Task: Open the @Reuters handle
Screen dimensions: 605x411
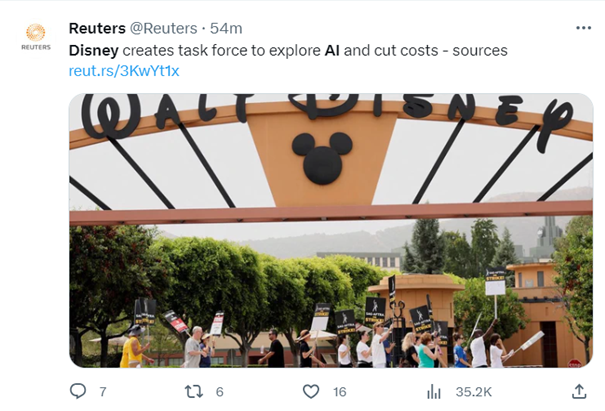Action: [x=163, y=28]
